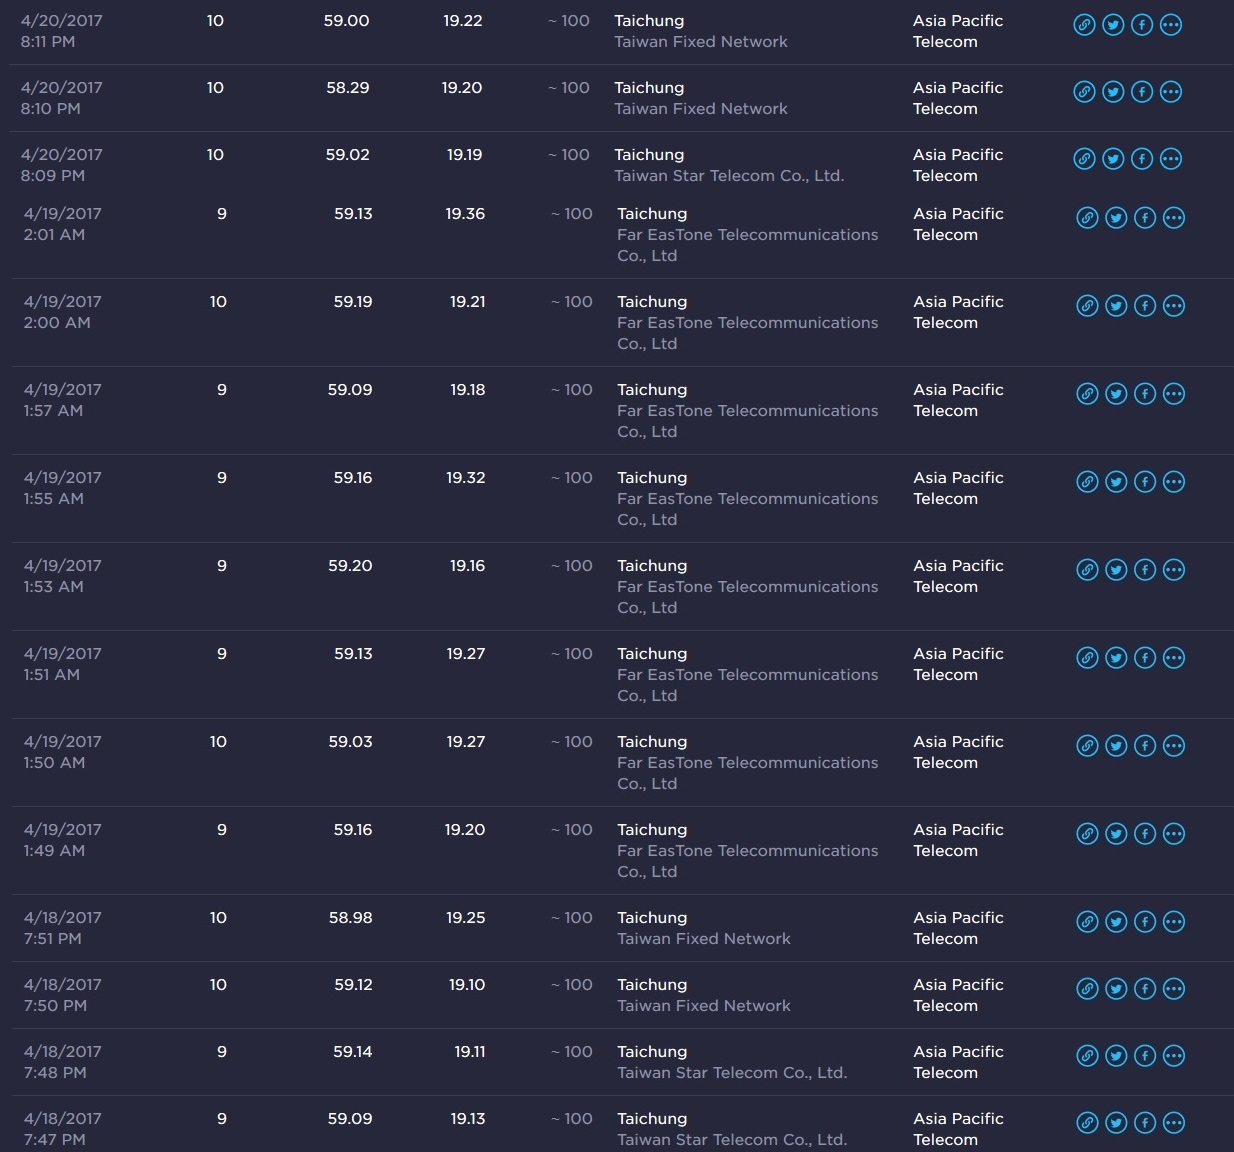The image size is (1234, 1152).
Task: Open more options for 8:10 PM result
Action: (x=1171, y=92)
